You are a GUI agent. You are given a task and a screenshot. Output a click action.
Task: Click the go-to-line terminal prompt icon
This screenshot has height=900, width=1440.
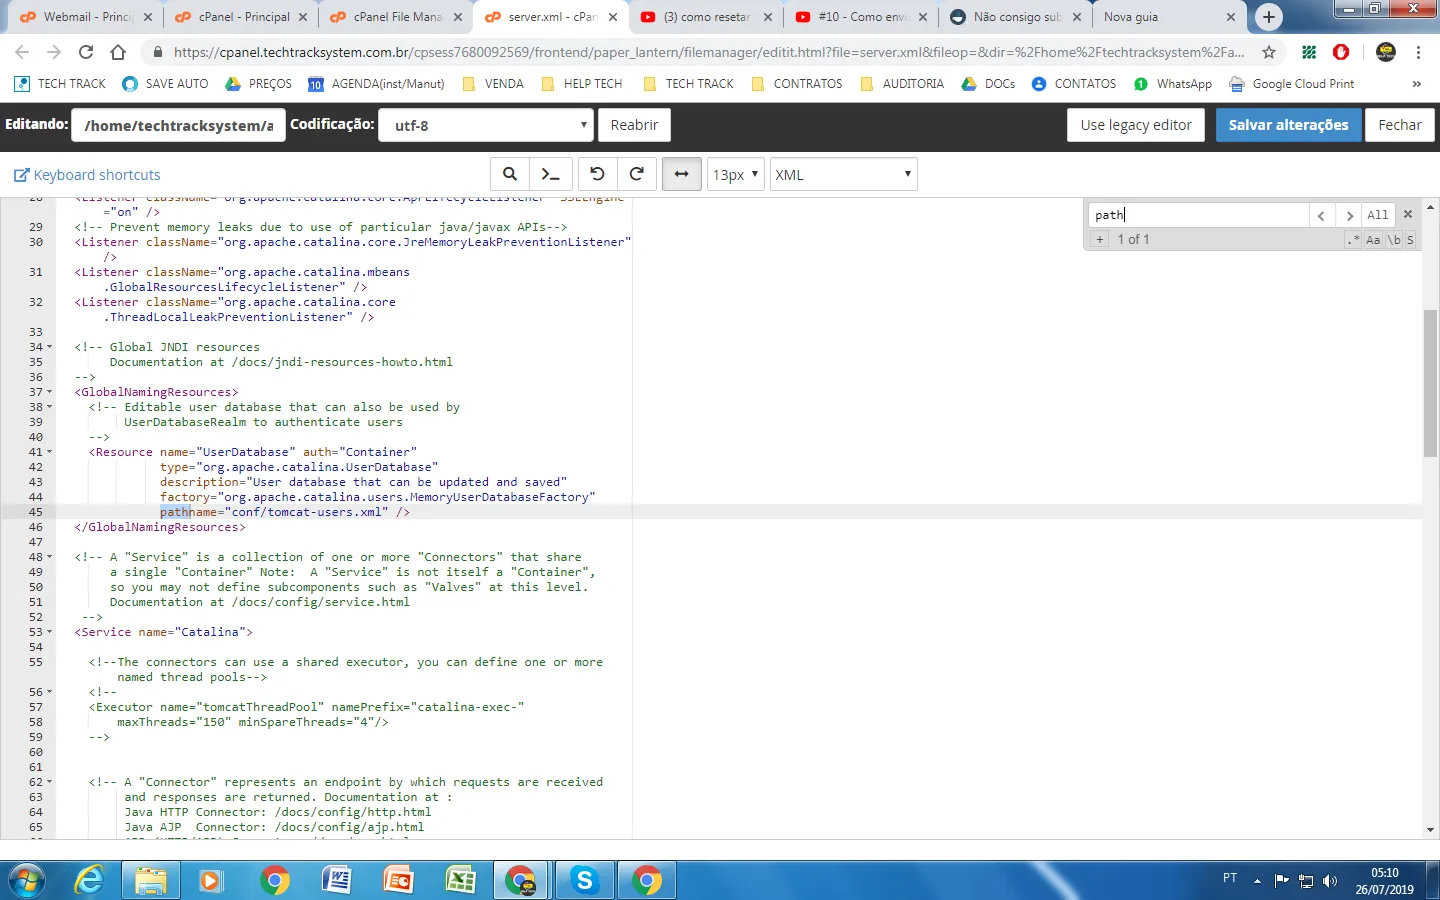coord(551,174)
